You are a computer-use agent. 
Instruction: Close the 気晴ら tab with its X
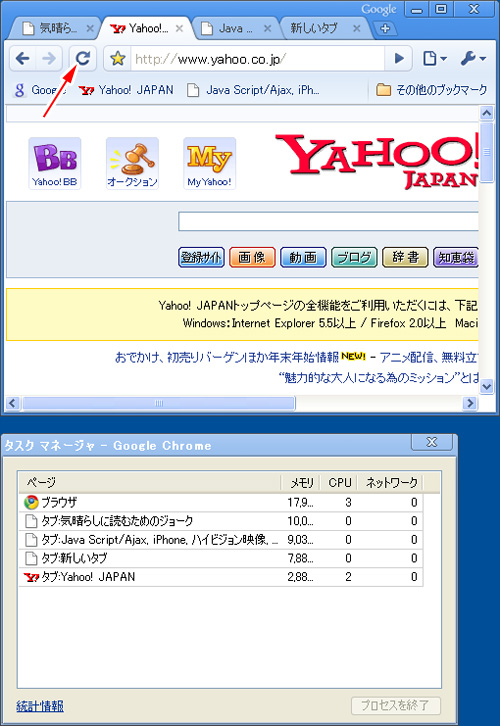tap(90, 29)
